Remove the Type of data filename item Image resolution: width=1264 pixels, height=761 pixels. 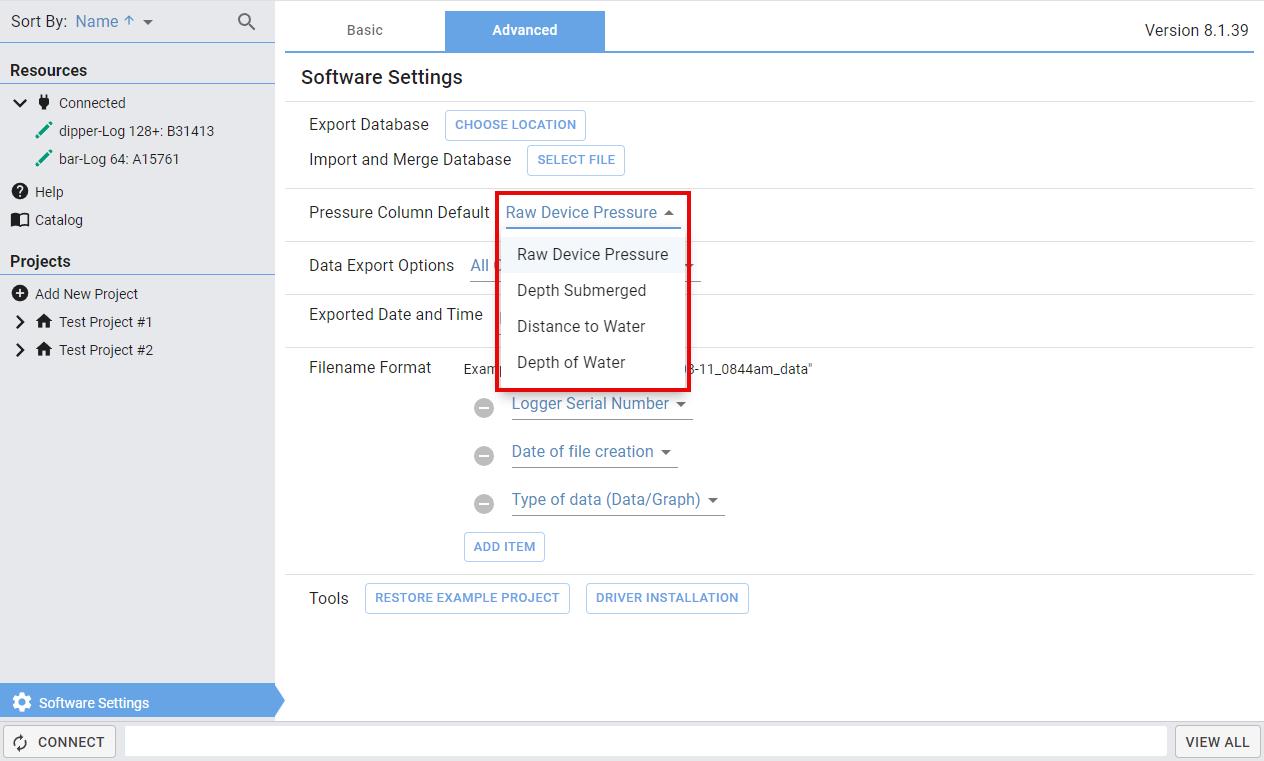tap(484, 503)
